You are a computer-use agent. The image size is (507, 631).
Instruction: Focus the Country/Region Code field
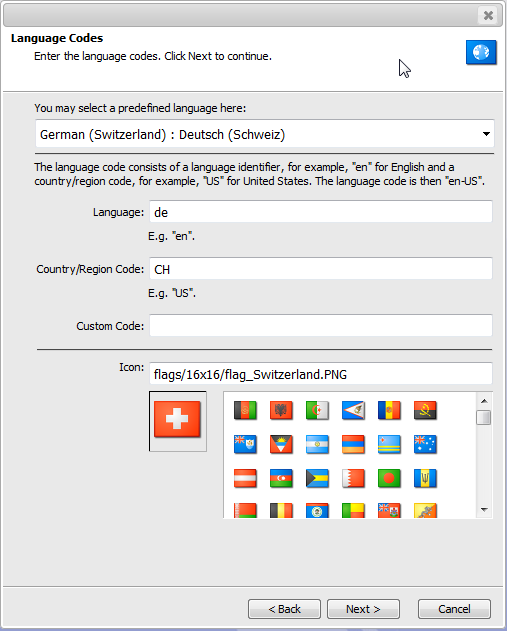(x=321, y=269)
